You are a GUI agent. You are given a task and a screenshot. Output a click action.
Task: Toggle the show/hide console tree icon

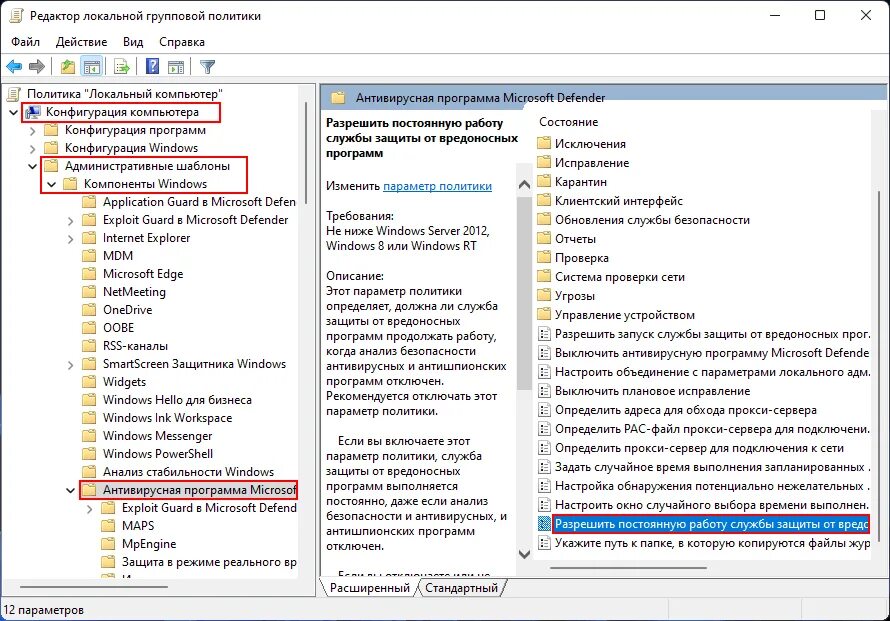(91, 66)
